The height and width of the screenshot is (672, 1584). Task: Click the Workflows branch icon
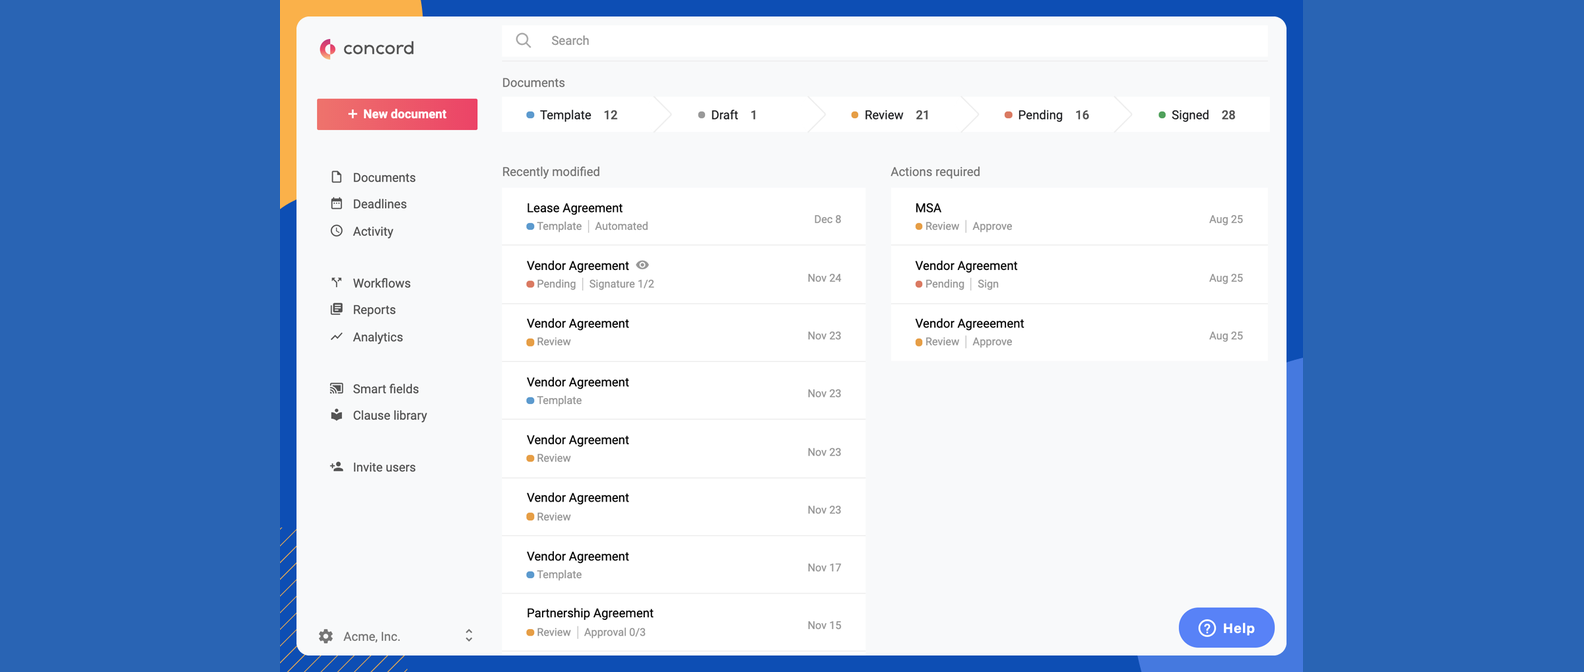[x=336, y=283]
